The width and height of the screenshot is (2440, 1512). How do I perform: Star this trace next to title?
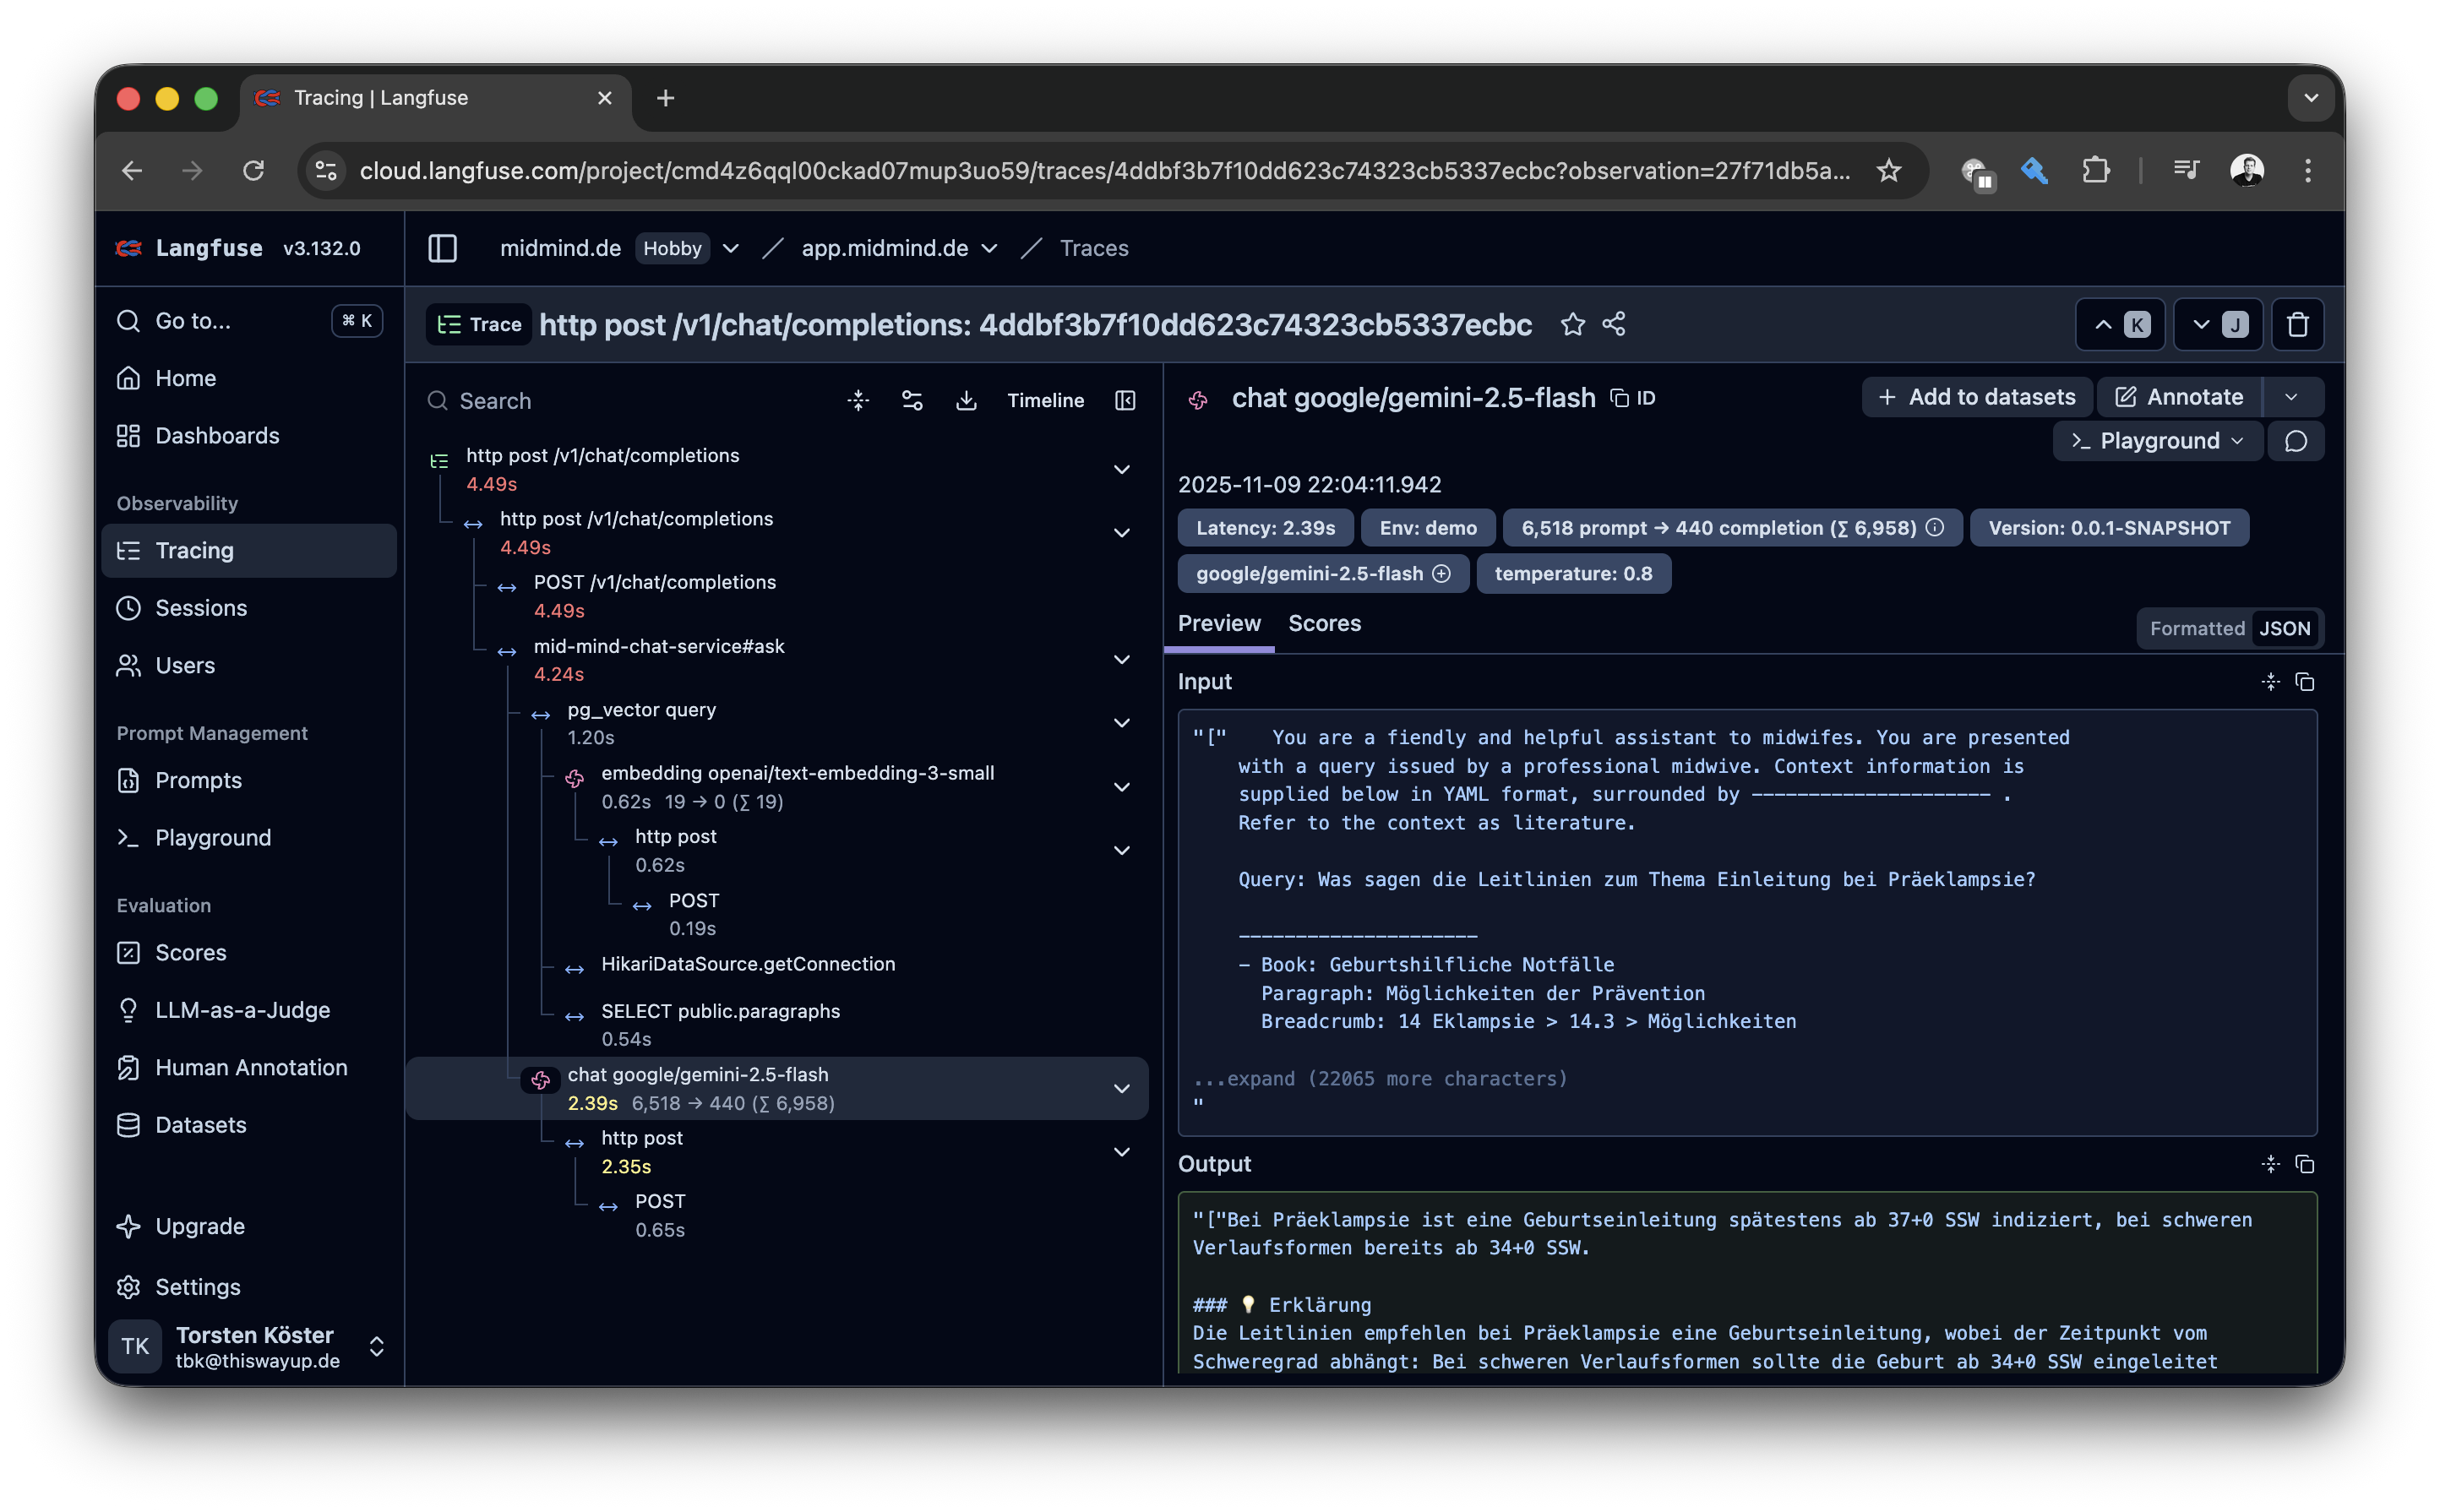[1572, 324]
